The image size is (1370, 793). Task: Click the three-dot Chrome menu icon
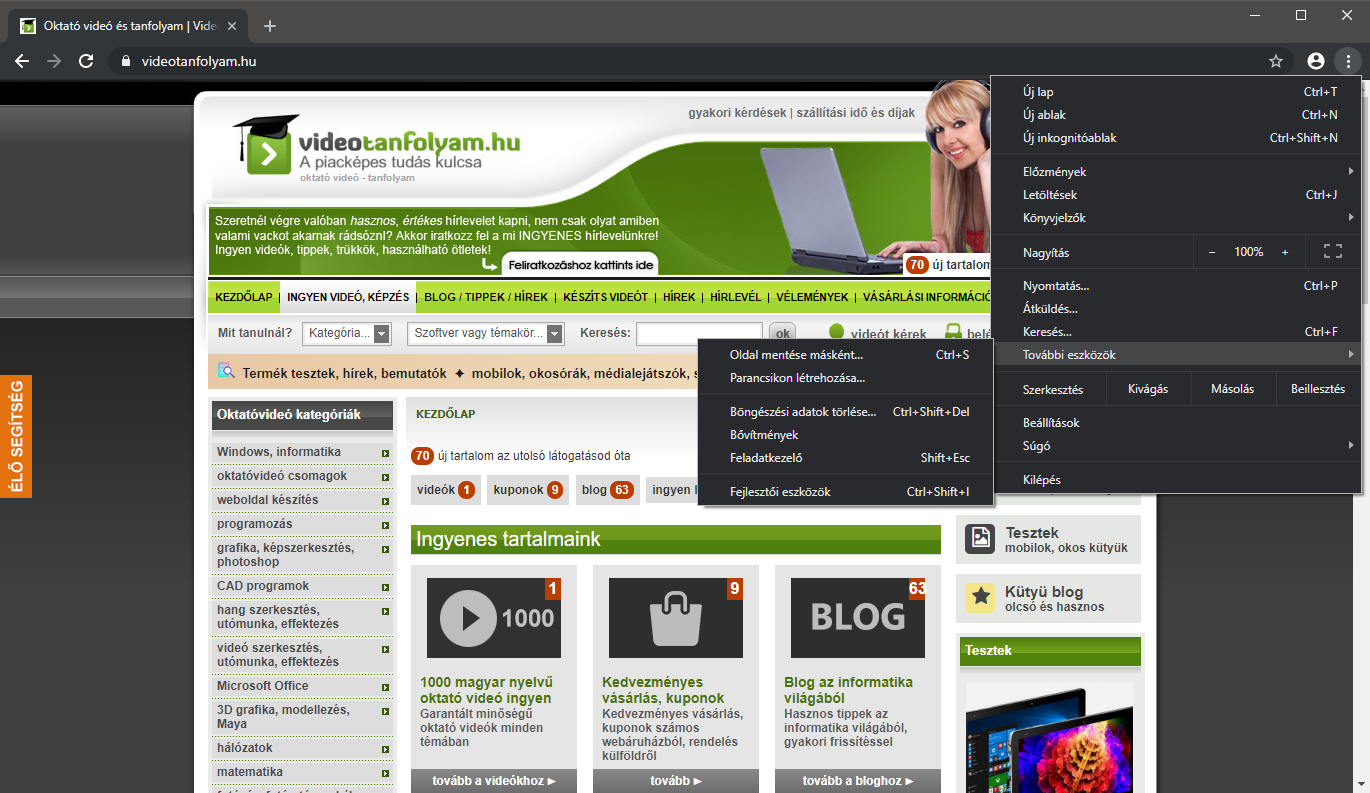(1348, 61)
